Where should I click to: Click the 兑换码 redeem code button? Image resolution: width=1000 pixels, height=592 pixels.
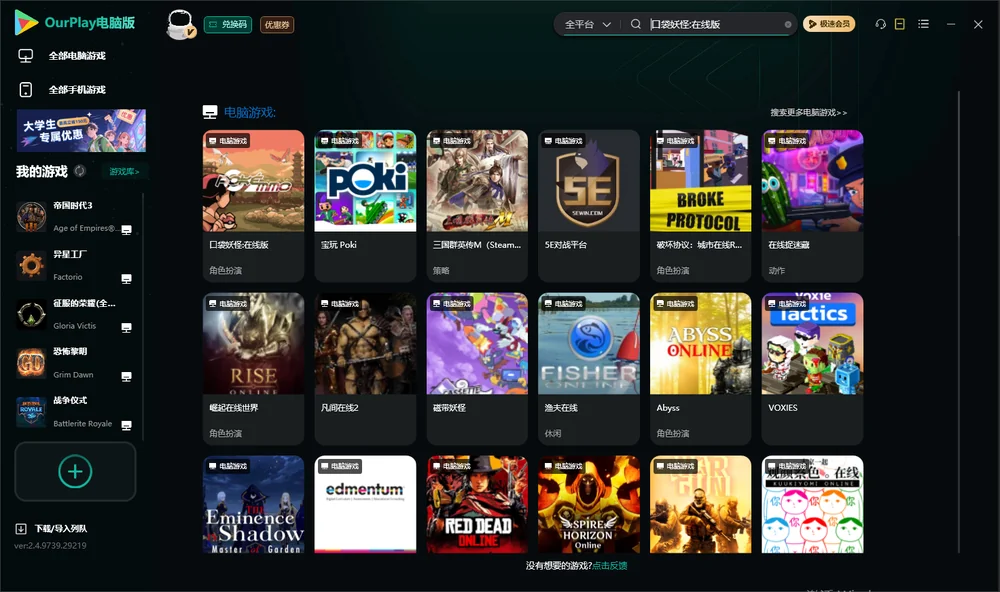[x=228, y=25]
